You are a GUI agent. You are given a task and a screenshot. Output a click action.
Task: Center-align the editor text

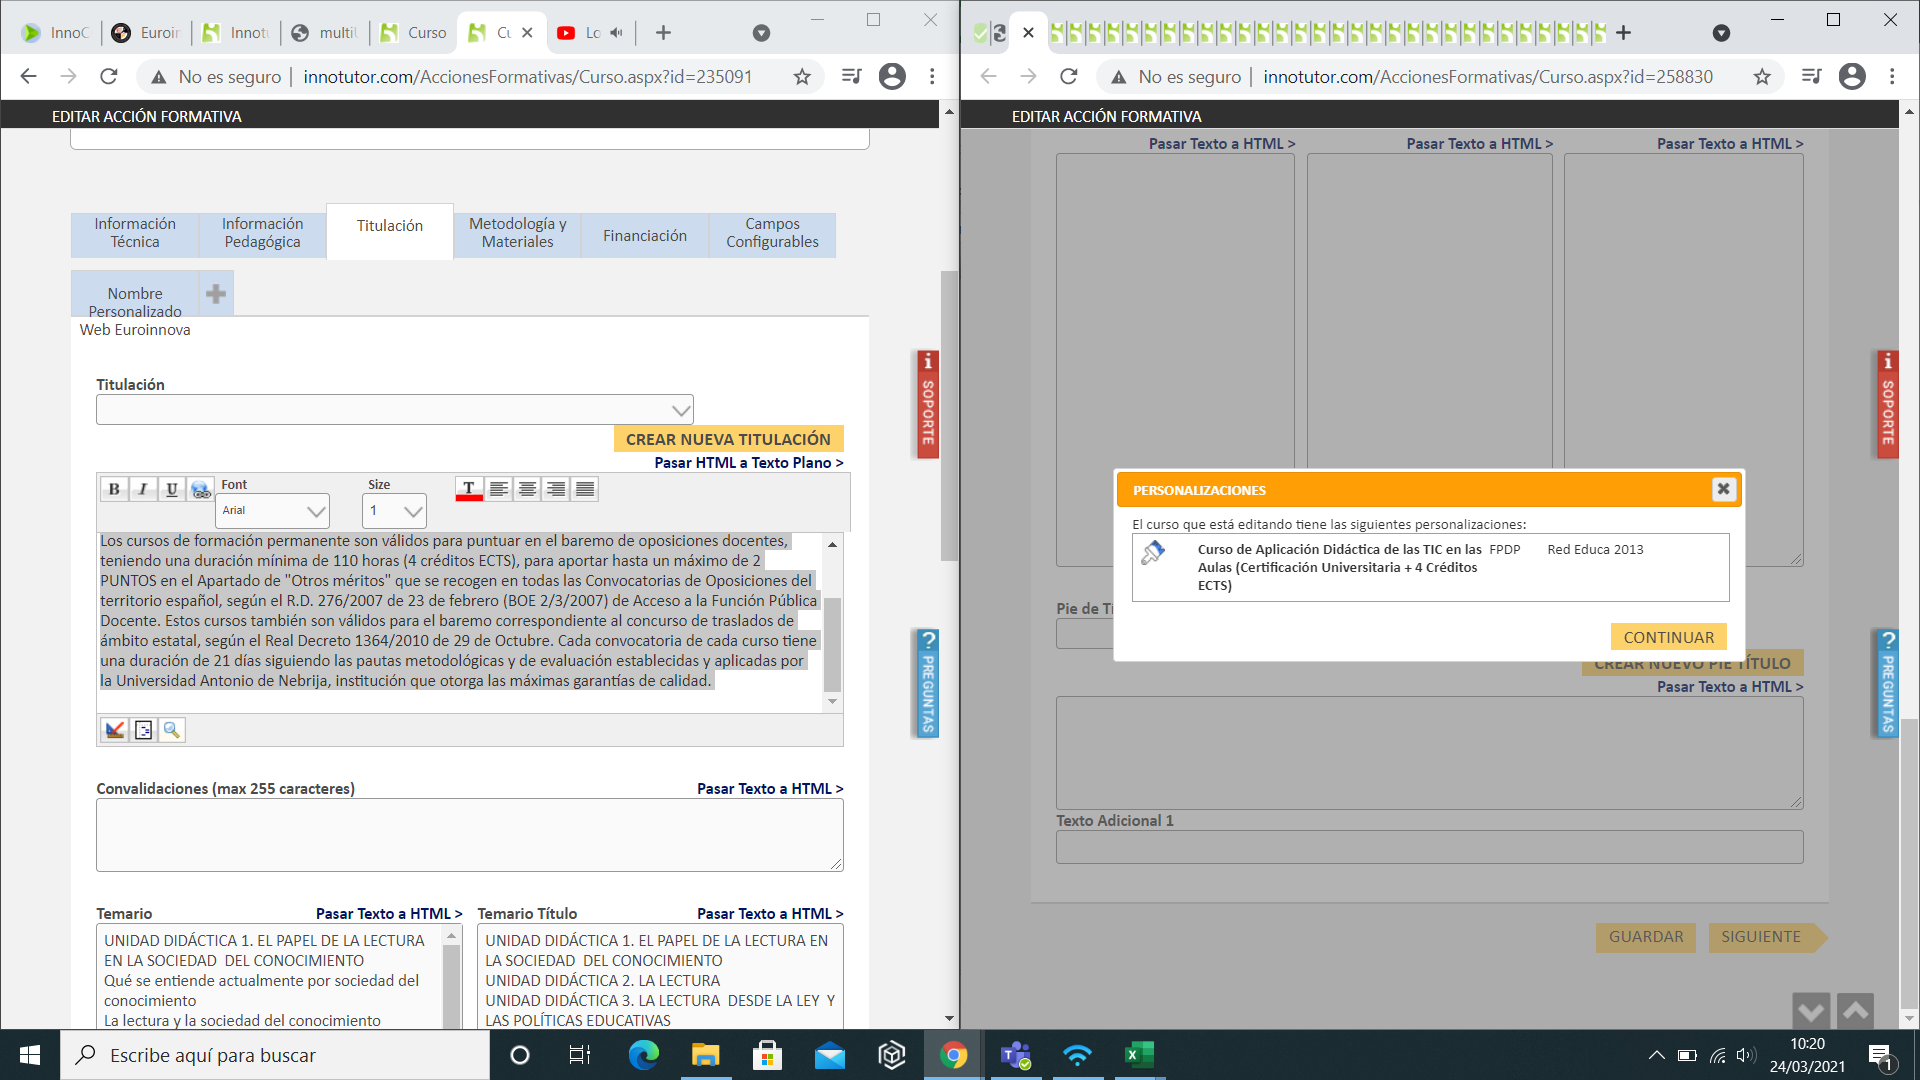(x=527, y=489)
